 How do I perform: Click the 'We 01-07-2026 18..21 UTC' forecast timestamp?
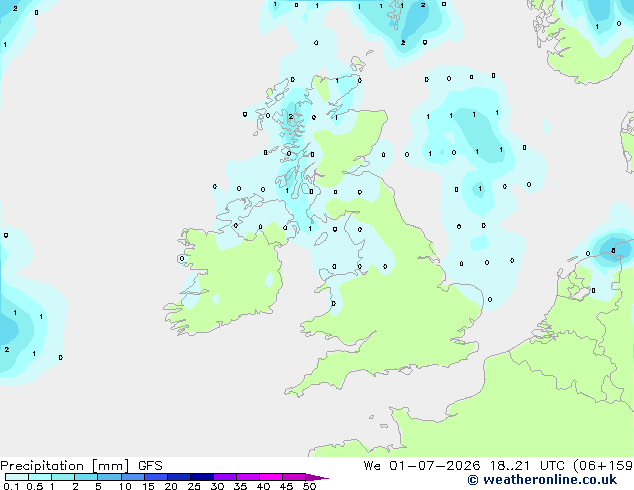coord(466,466)
